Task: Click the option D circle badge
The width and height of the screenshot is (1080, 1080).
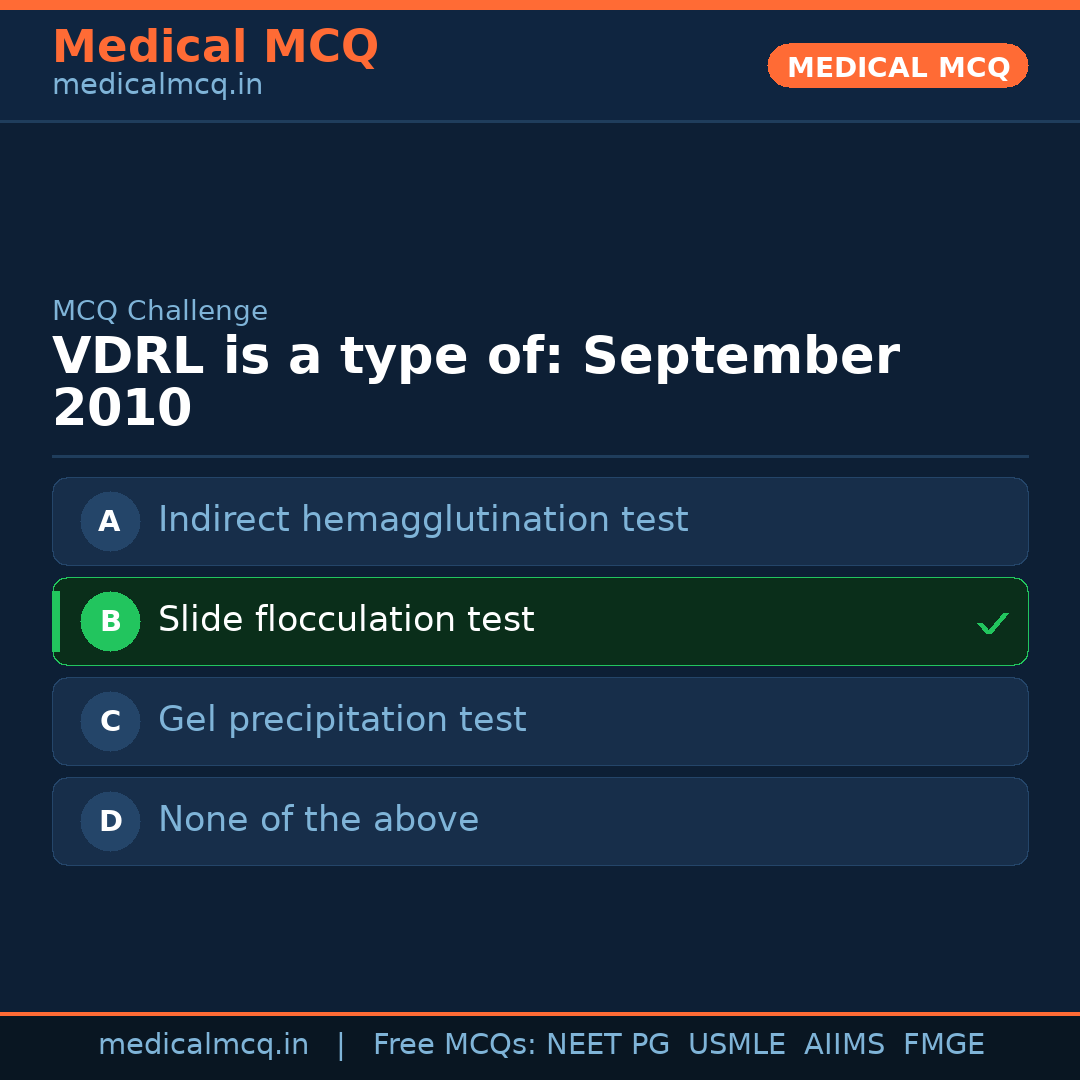Action: [110, 821]
